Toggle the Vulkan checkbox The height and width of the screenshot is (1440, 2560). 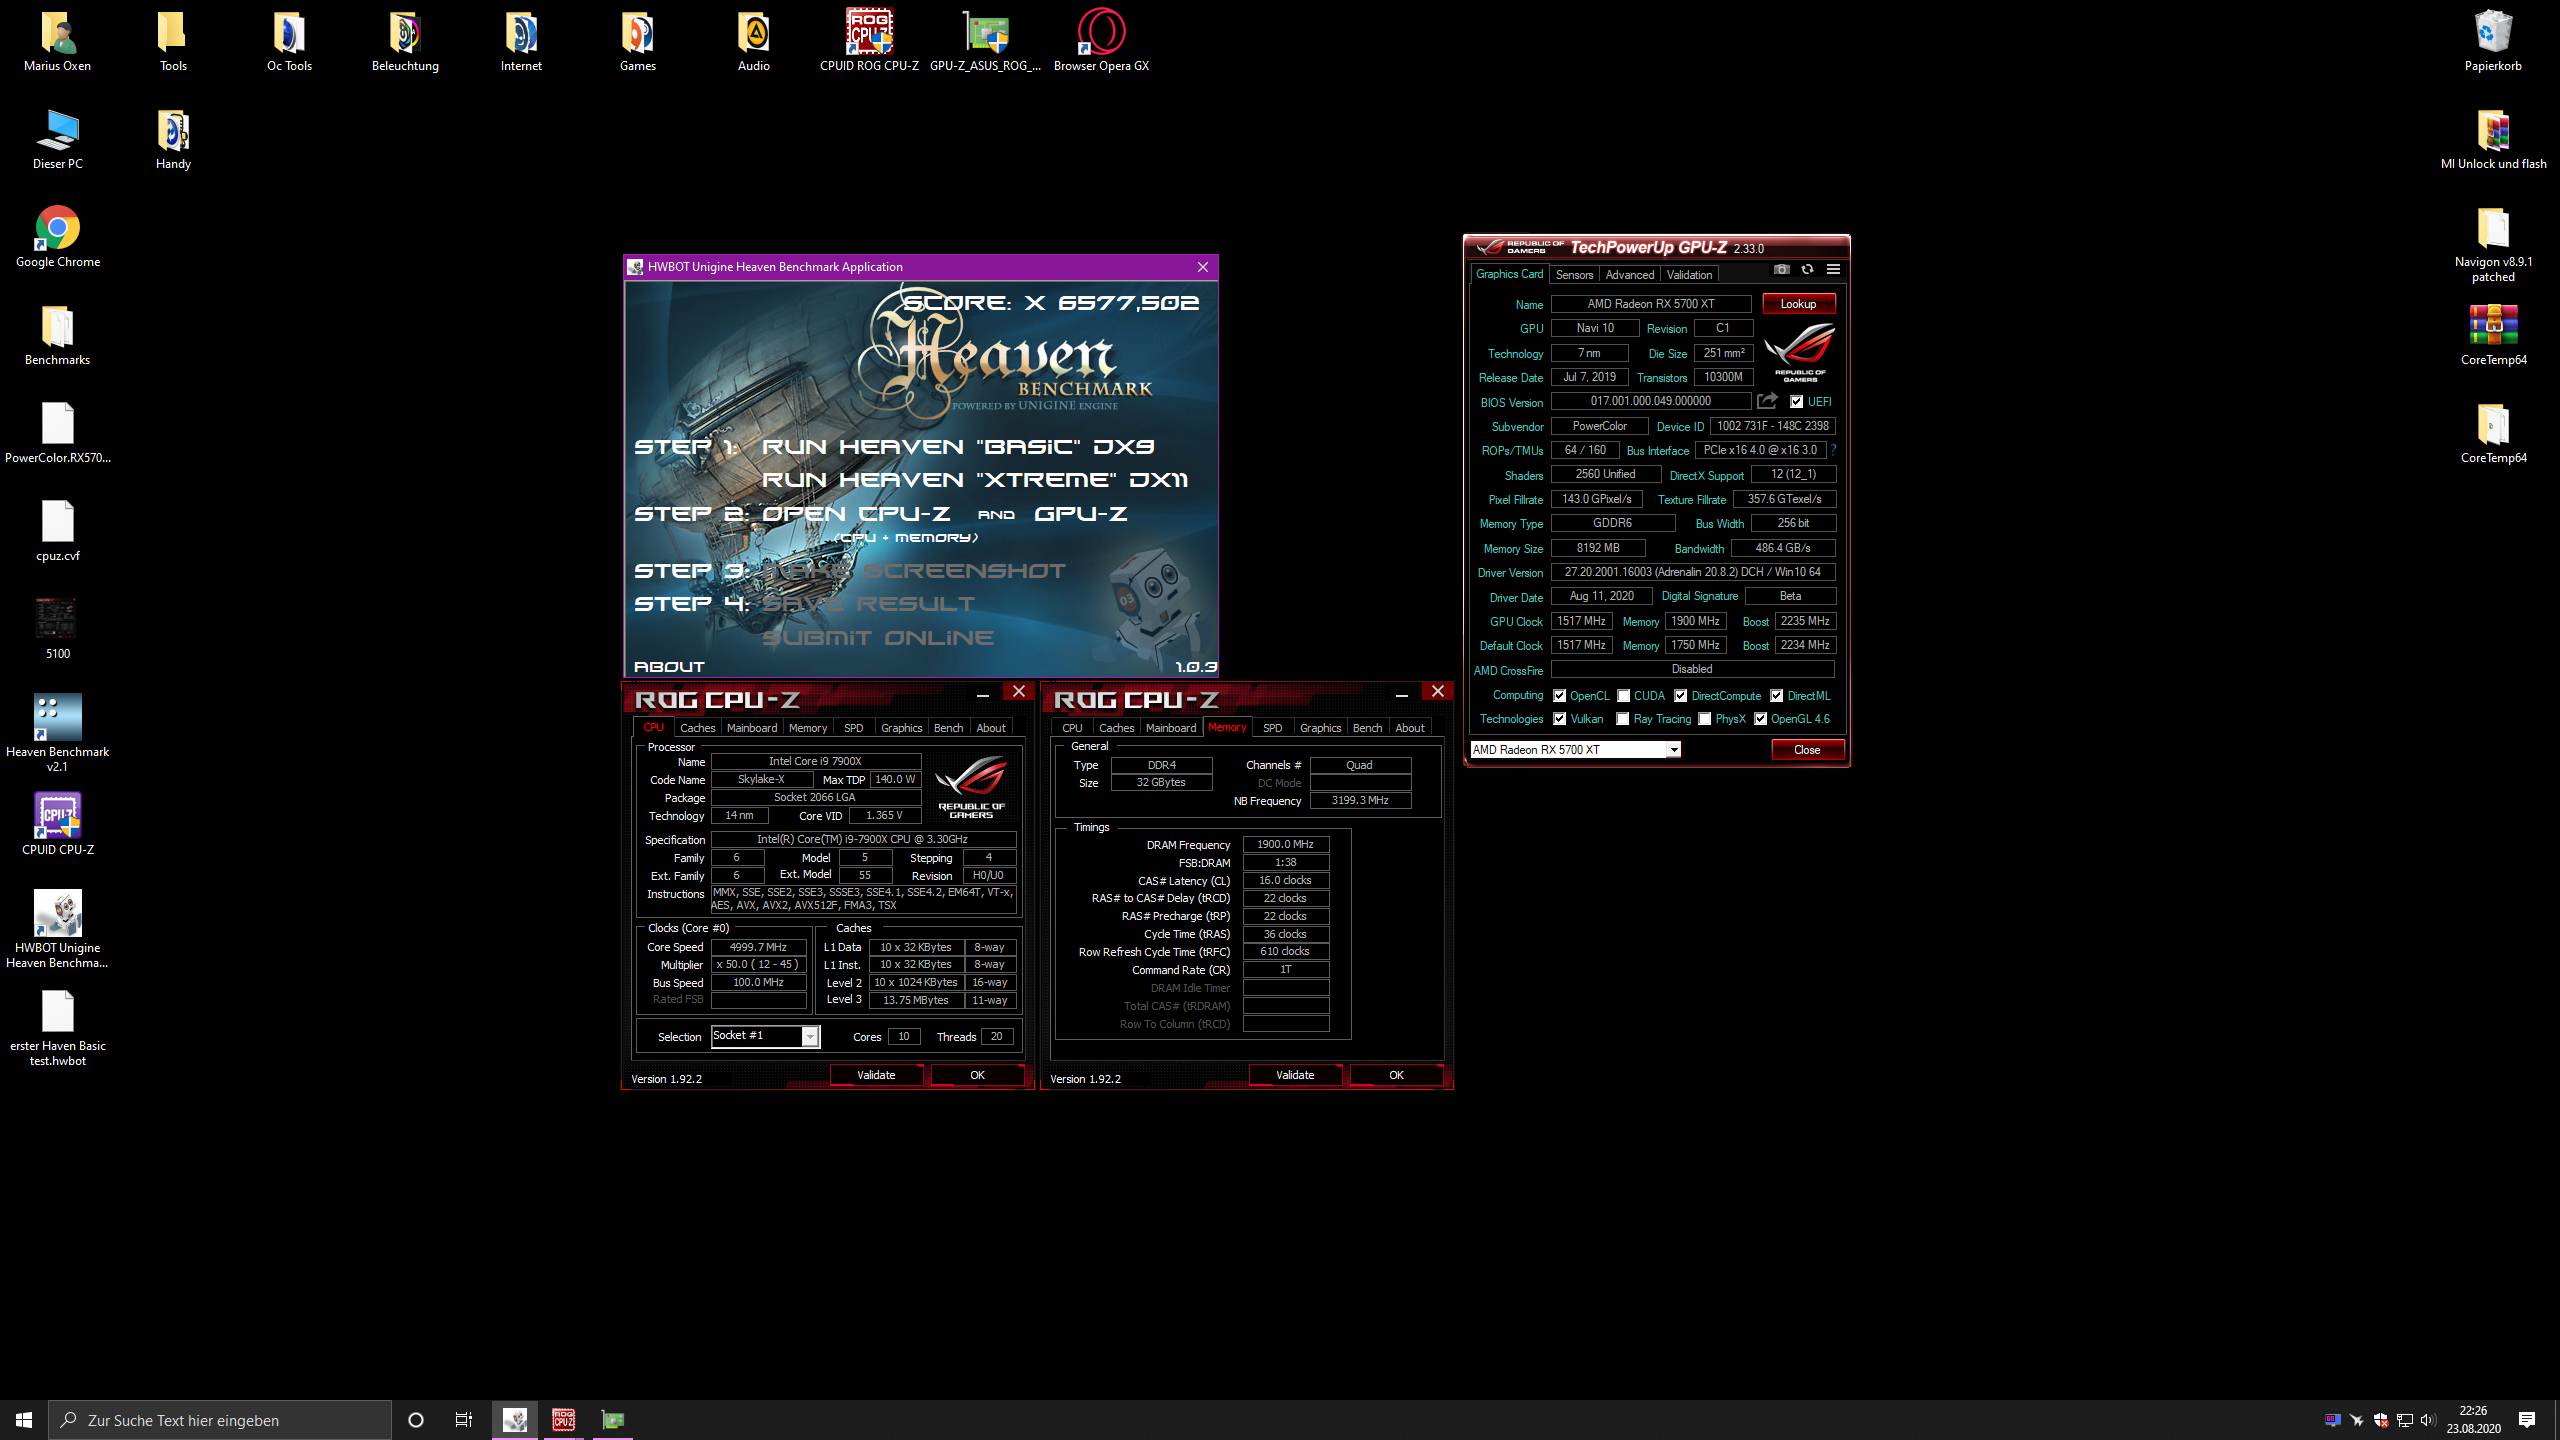point(1560,719)
